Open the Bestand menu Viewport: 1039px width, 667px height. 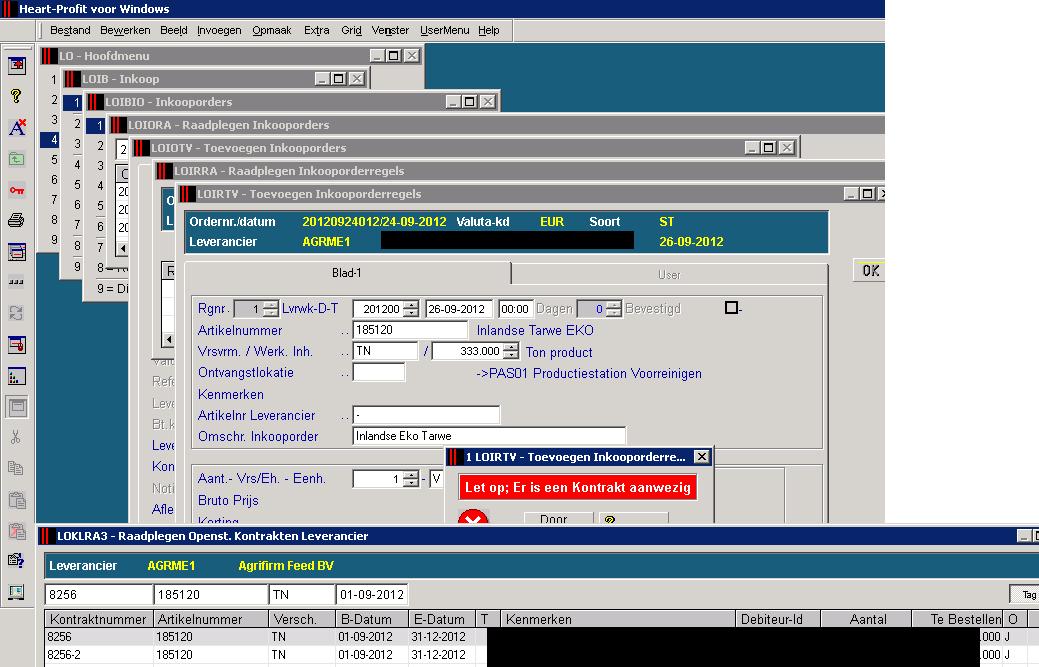click(x=70, y=30)
